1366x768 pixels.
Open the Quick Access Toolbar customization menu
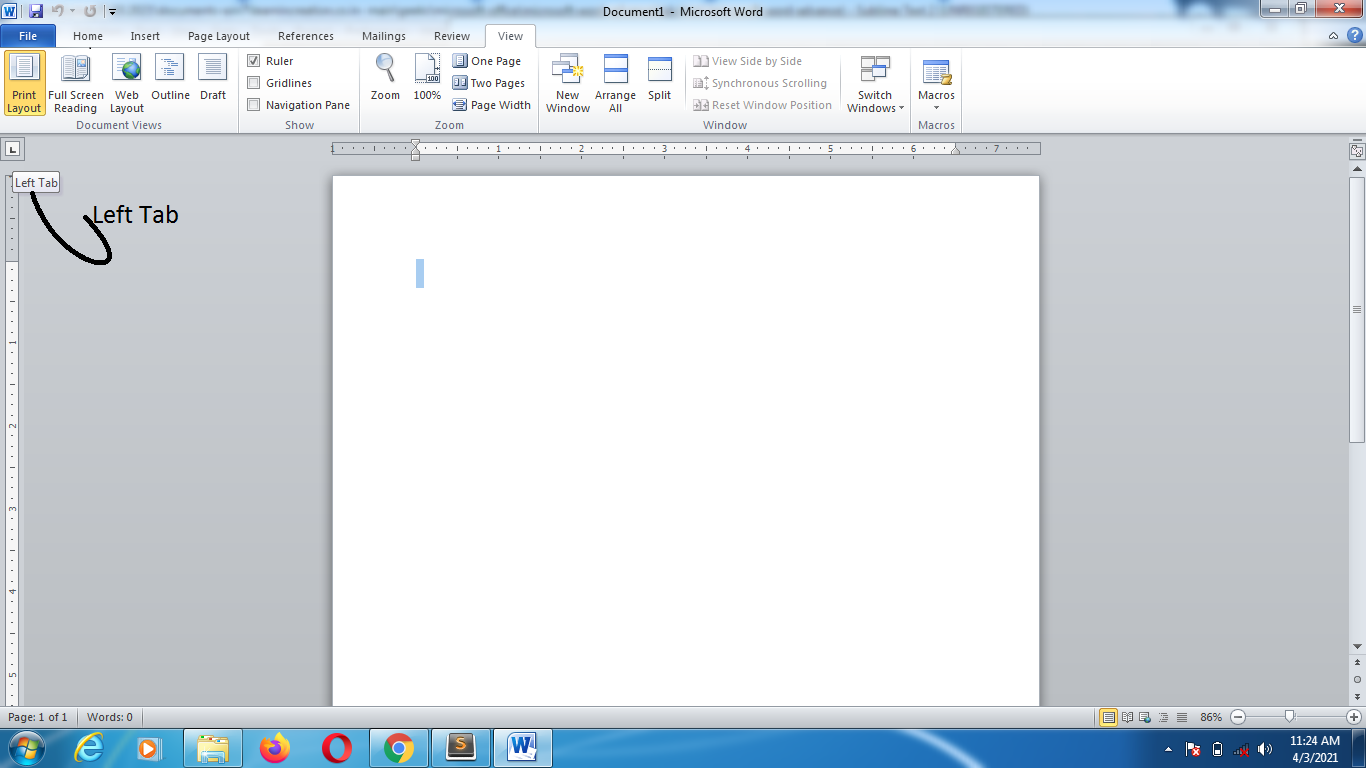[x=112, y=11]
